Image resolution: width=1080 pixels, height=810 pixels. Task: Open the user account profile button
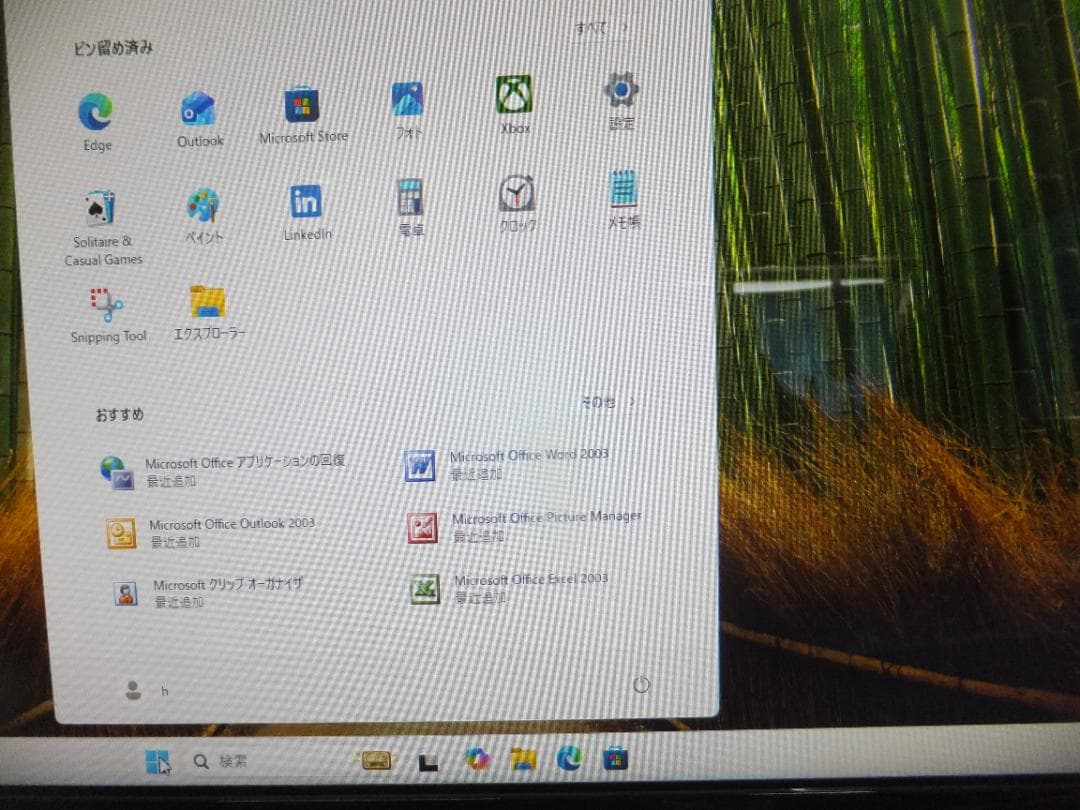pos(147,690)
